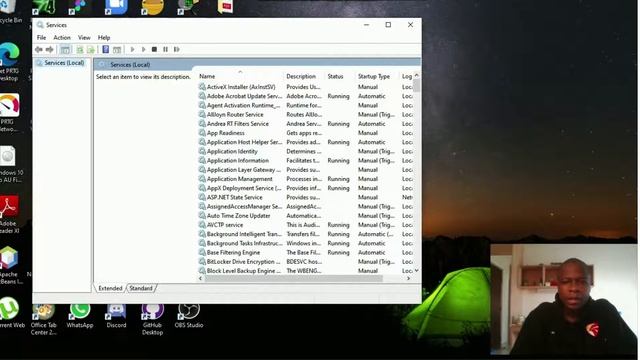Open the Apache NetBeans desktop icon

pyautogui.click(x=9, y=265)
